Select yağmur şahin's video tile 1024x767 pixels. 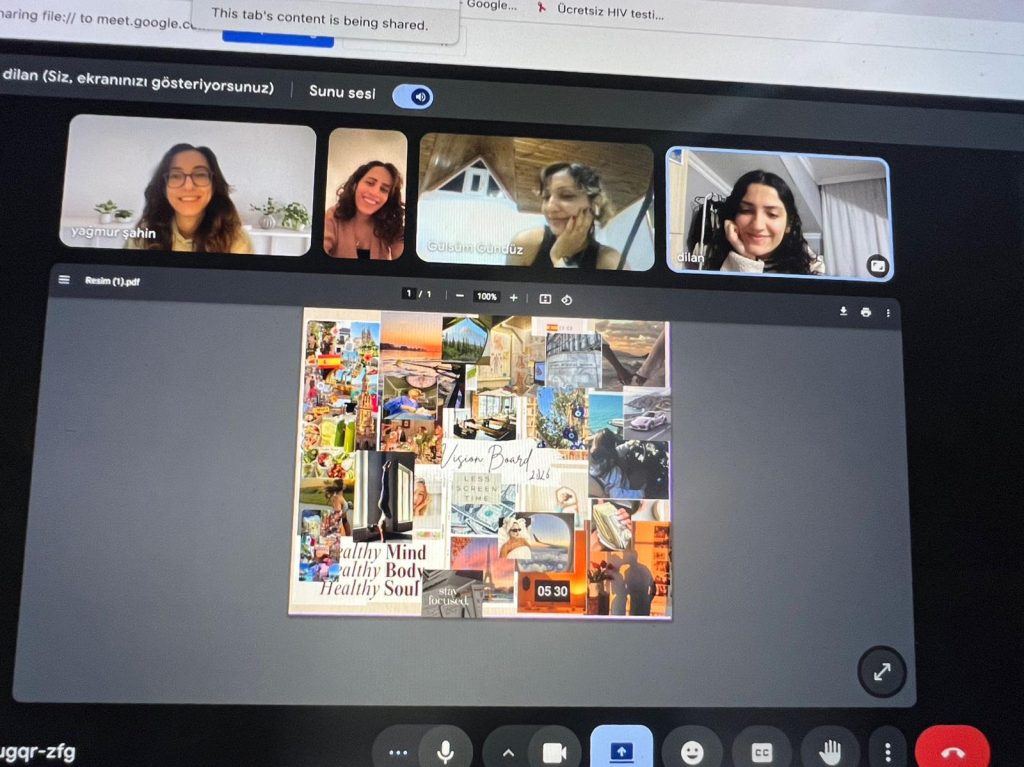pyautogui.click(x=186, y=185)
